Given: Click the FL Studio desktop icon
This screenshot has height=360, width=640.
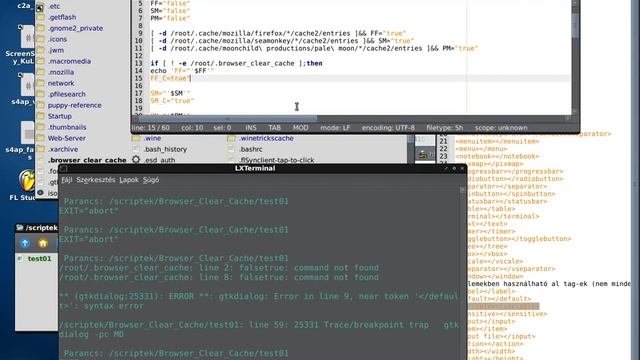Looking at the screenshot, I should (27, 180).
